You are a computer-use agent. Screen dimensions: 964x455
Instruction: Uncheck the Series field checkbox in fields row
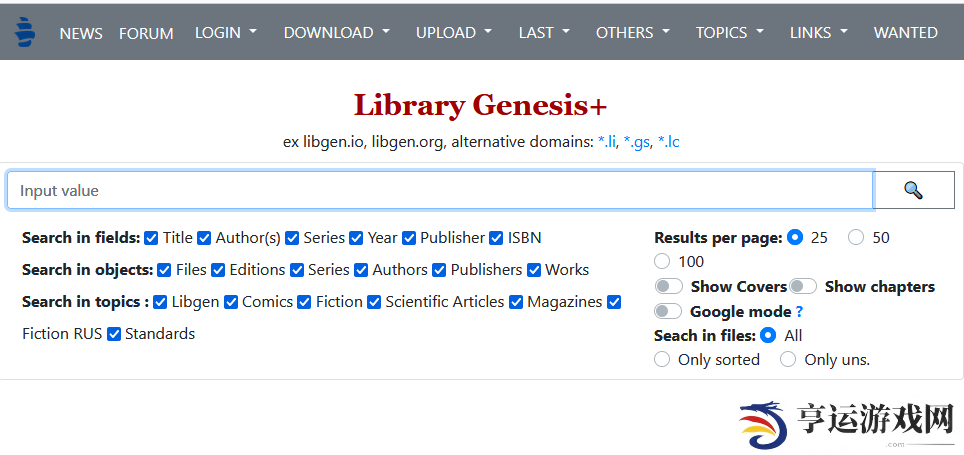(292, 238)
